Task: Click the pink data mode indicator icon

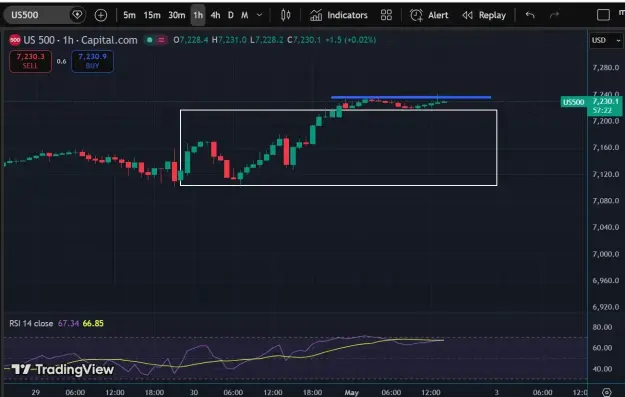Action: pyautogui.click(x=161, y=40)
